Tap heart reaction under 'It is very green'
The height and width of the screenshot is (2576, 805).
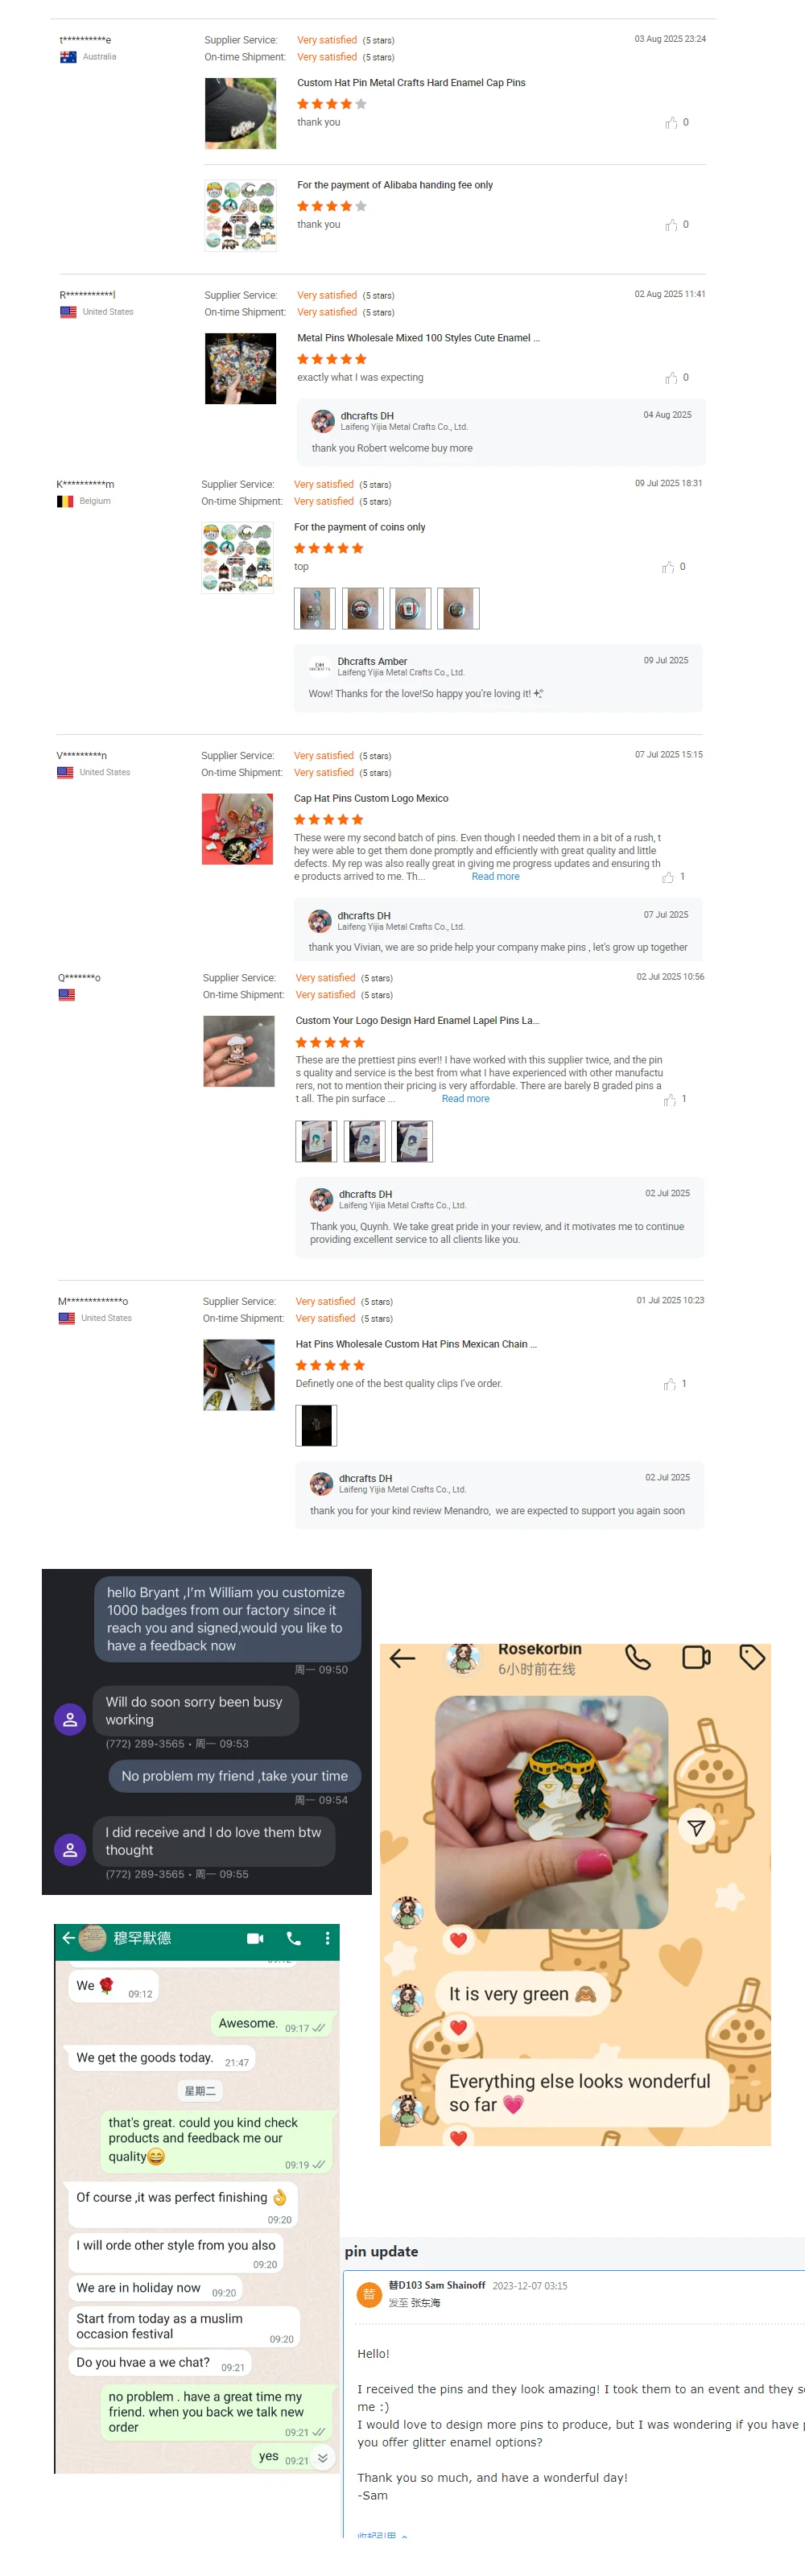click(x=458, y=2028)
